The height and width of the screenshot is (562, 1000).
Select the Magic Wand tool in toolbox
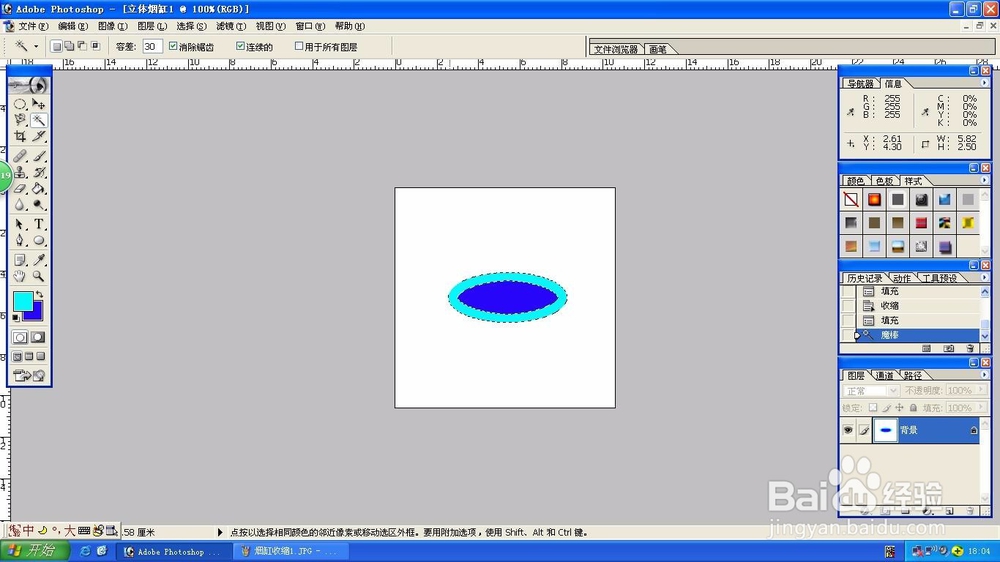coord(39,120)
